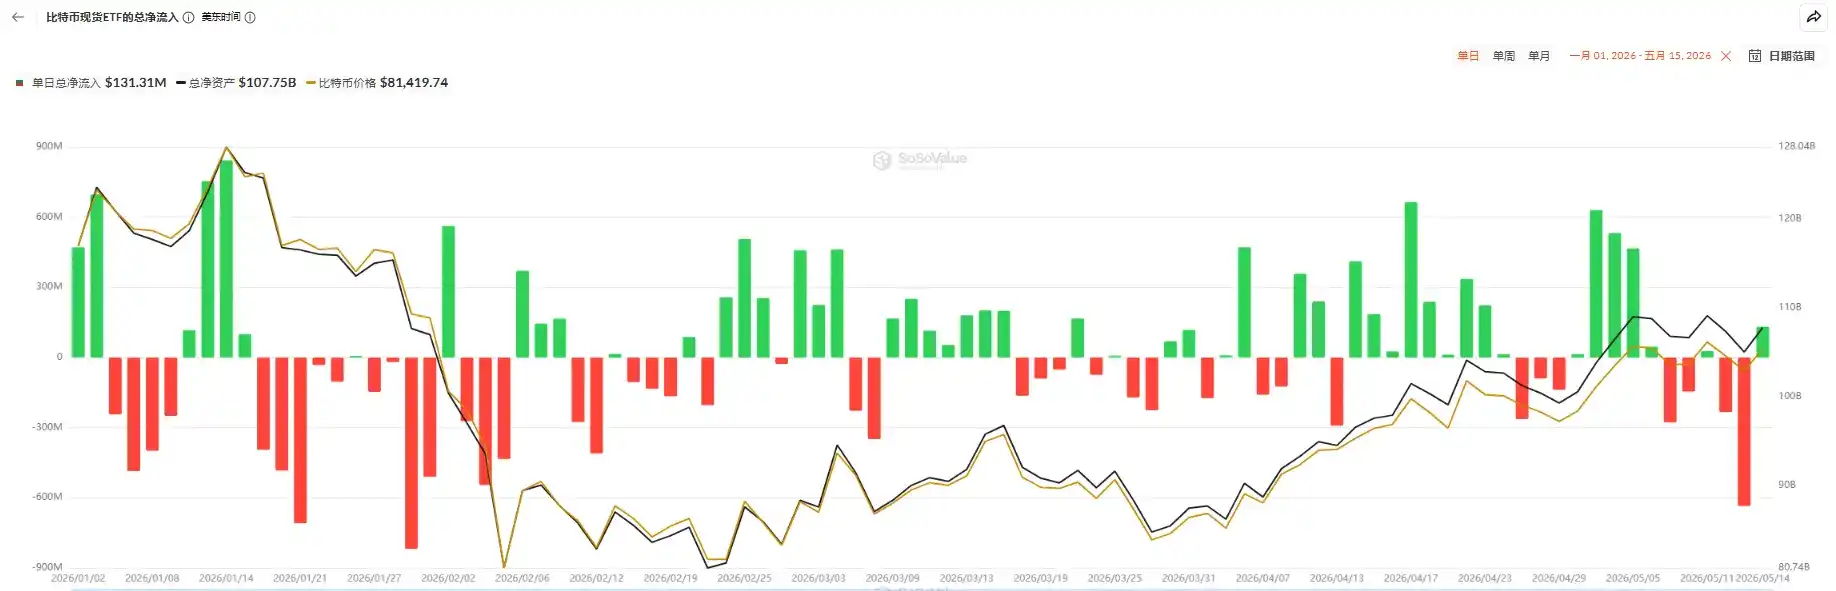The height and width of the screenshot is (591, 1836).
Task: Click the 2026/01/02 date axis label
Action: coord(78,579)
